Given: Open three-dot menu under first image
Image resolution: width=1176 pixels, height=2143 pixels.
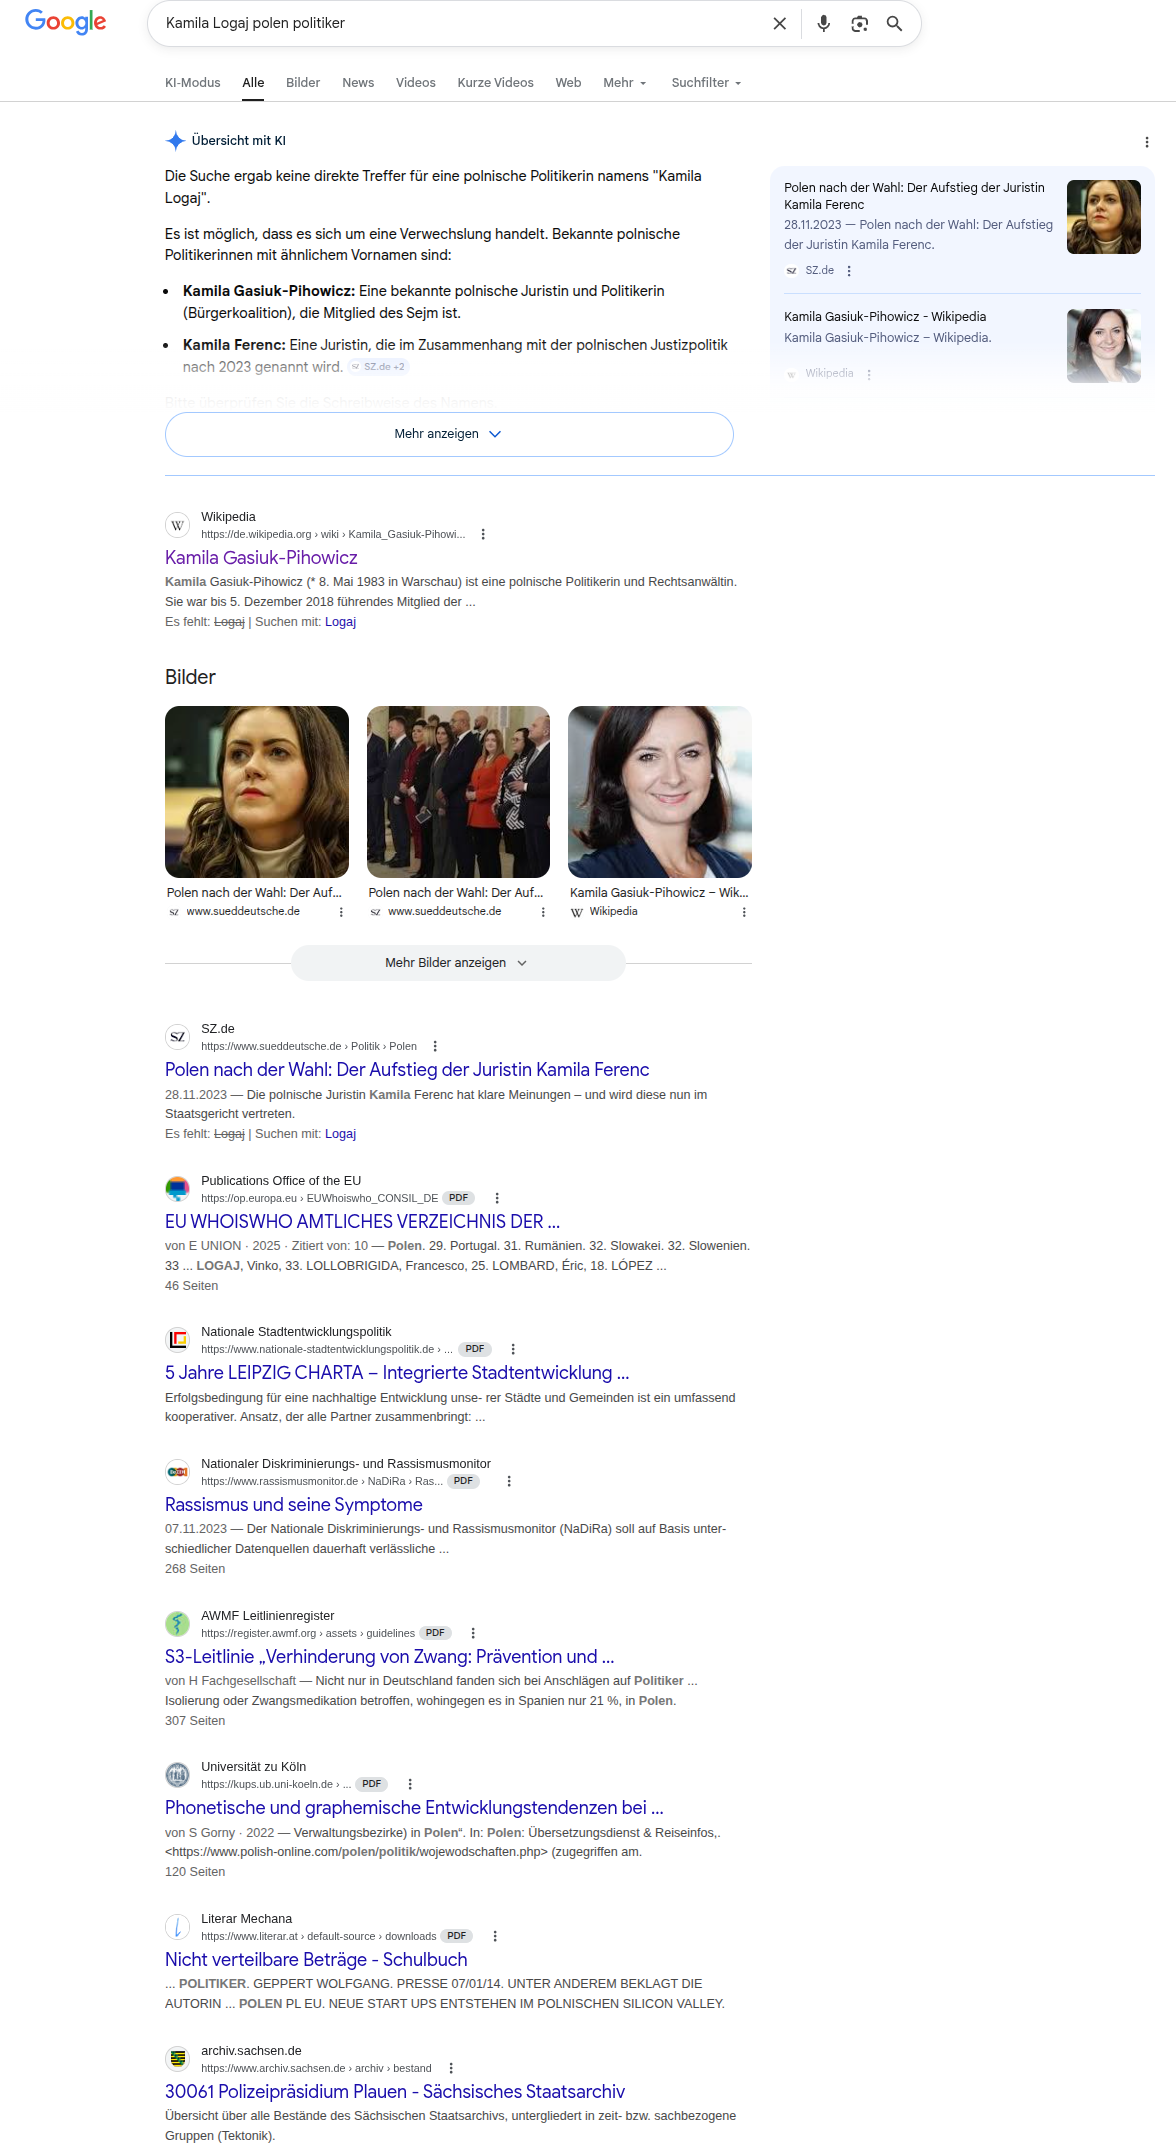Looking at the screenshot, I should tap(341, 912).
